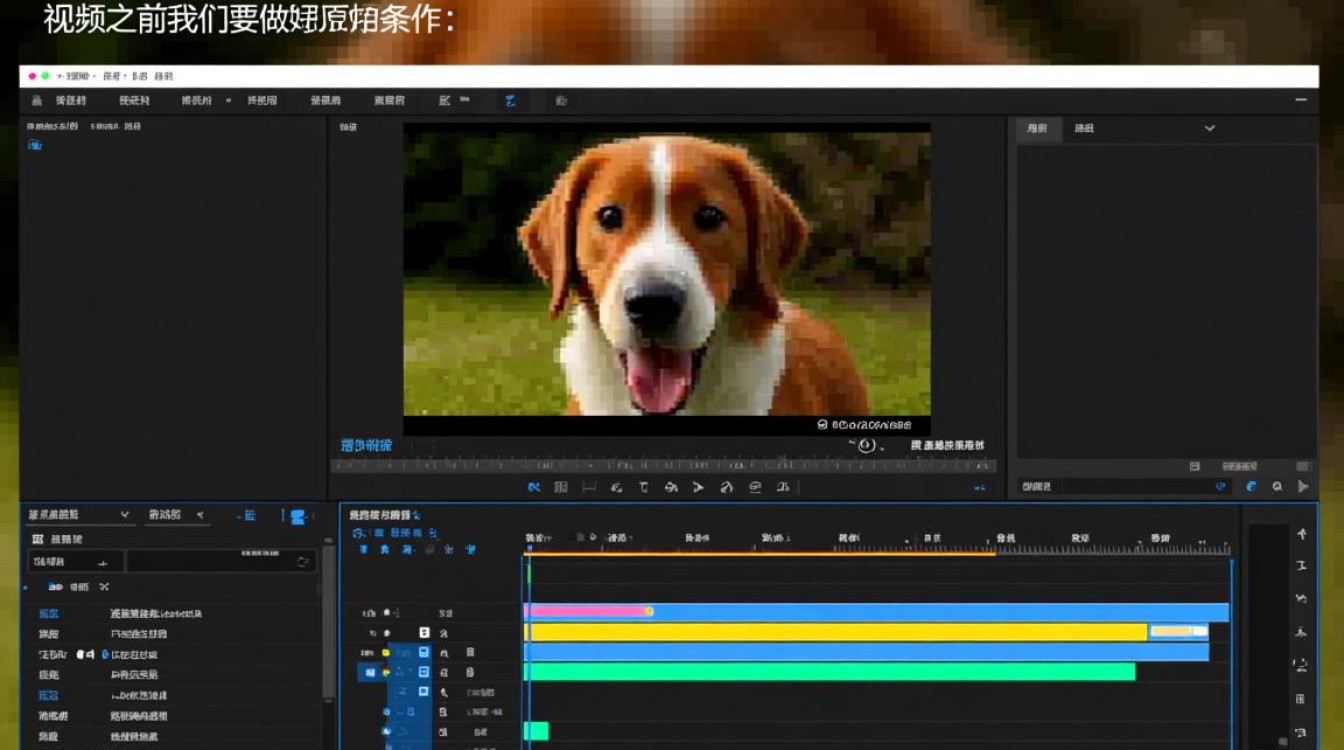The height and width of the screenshot is (750, 1344).
Task: Open the second dropdown in the lower-left panel header
Action: (x=176, y=515)
